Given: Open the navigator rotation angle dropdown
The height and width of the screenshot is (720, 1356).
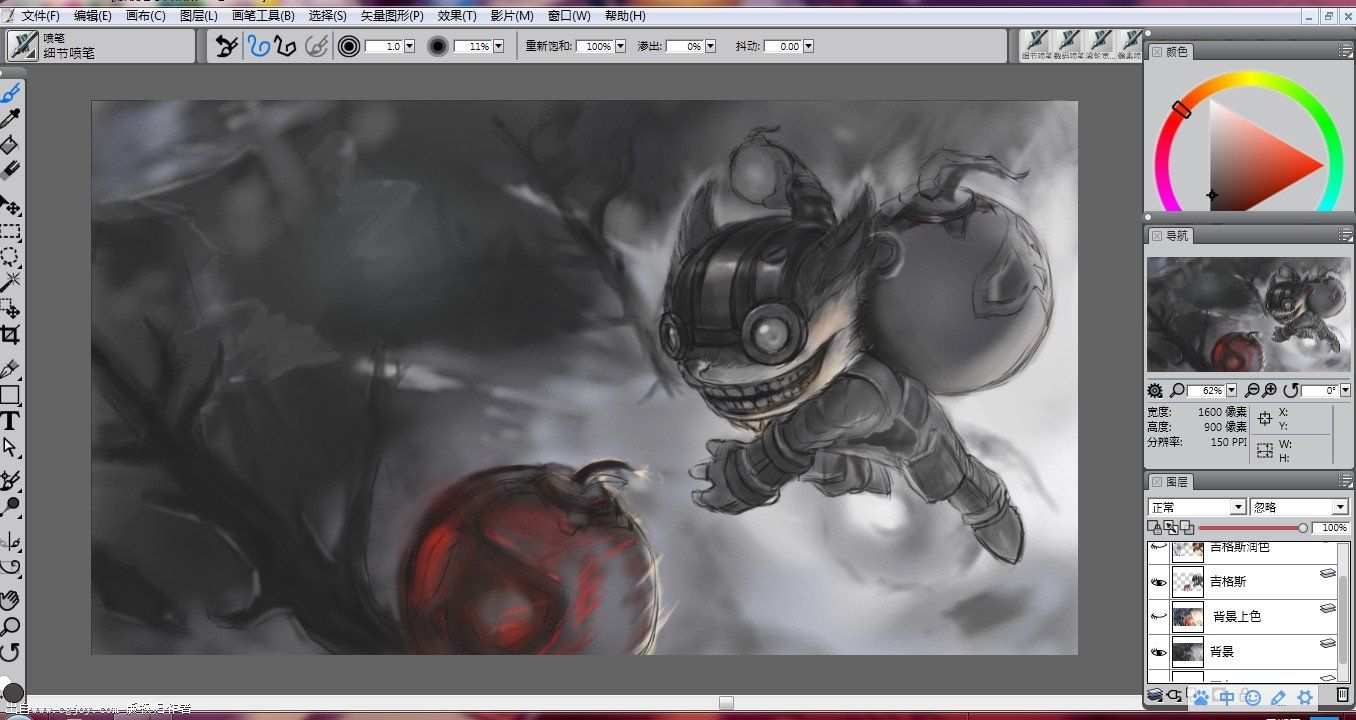Looking at the screenshot, I should 1345,390.
